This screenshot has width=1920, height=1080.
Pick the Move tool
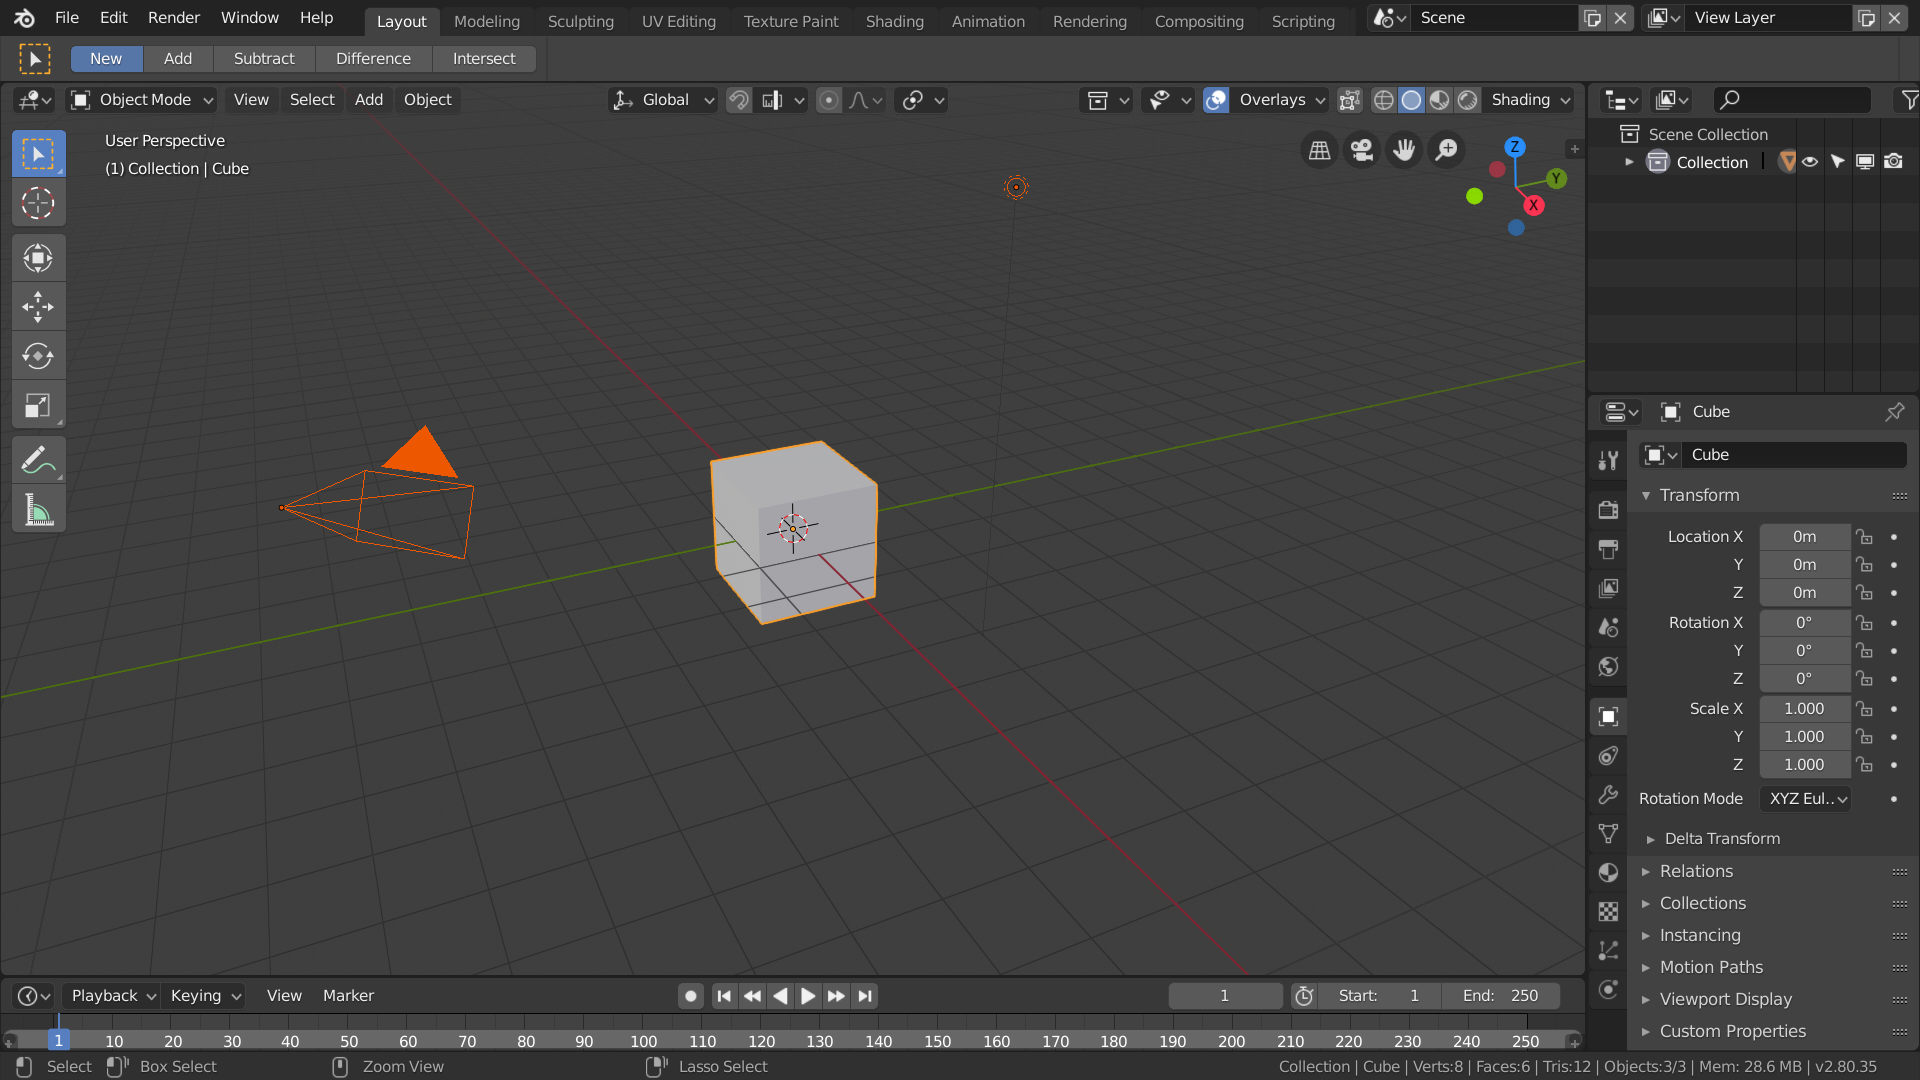pos(38,307)
